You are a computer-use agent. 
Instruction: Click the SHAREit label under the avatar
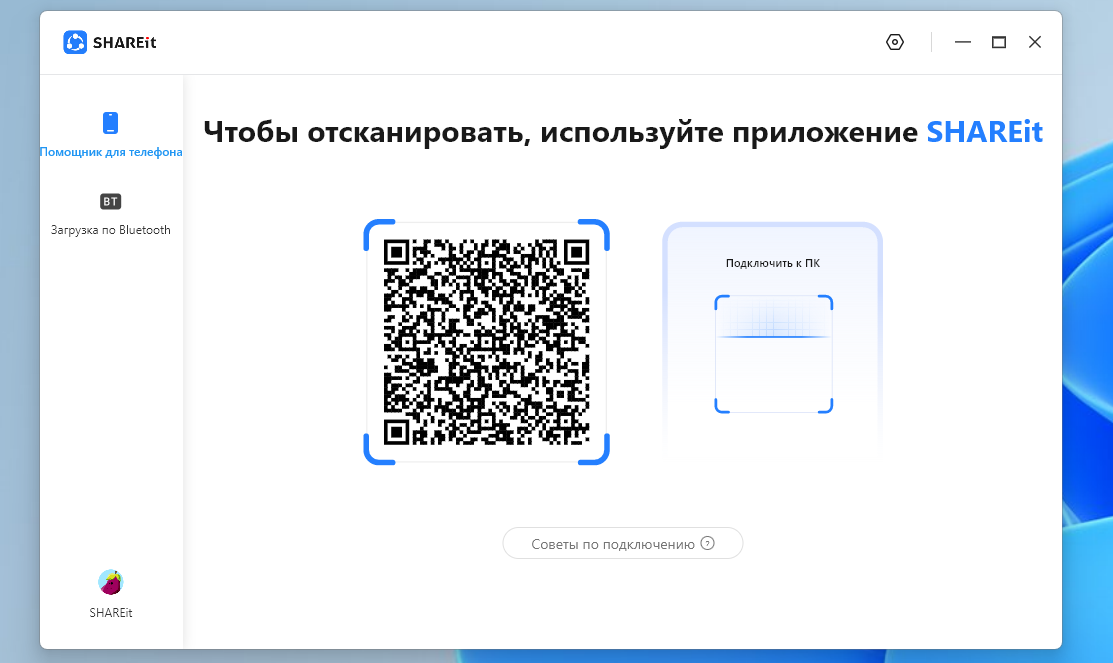(111, 613)
